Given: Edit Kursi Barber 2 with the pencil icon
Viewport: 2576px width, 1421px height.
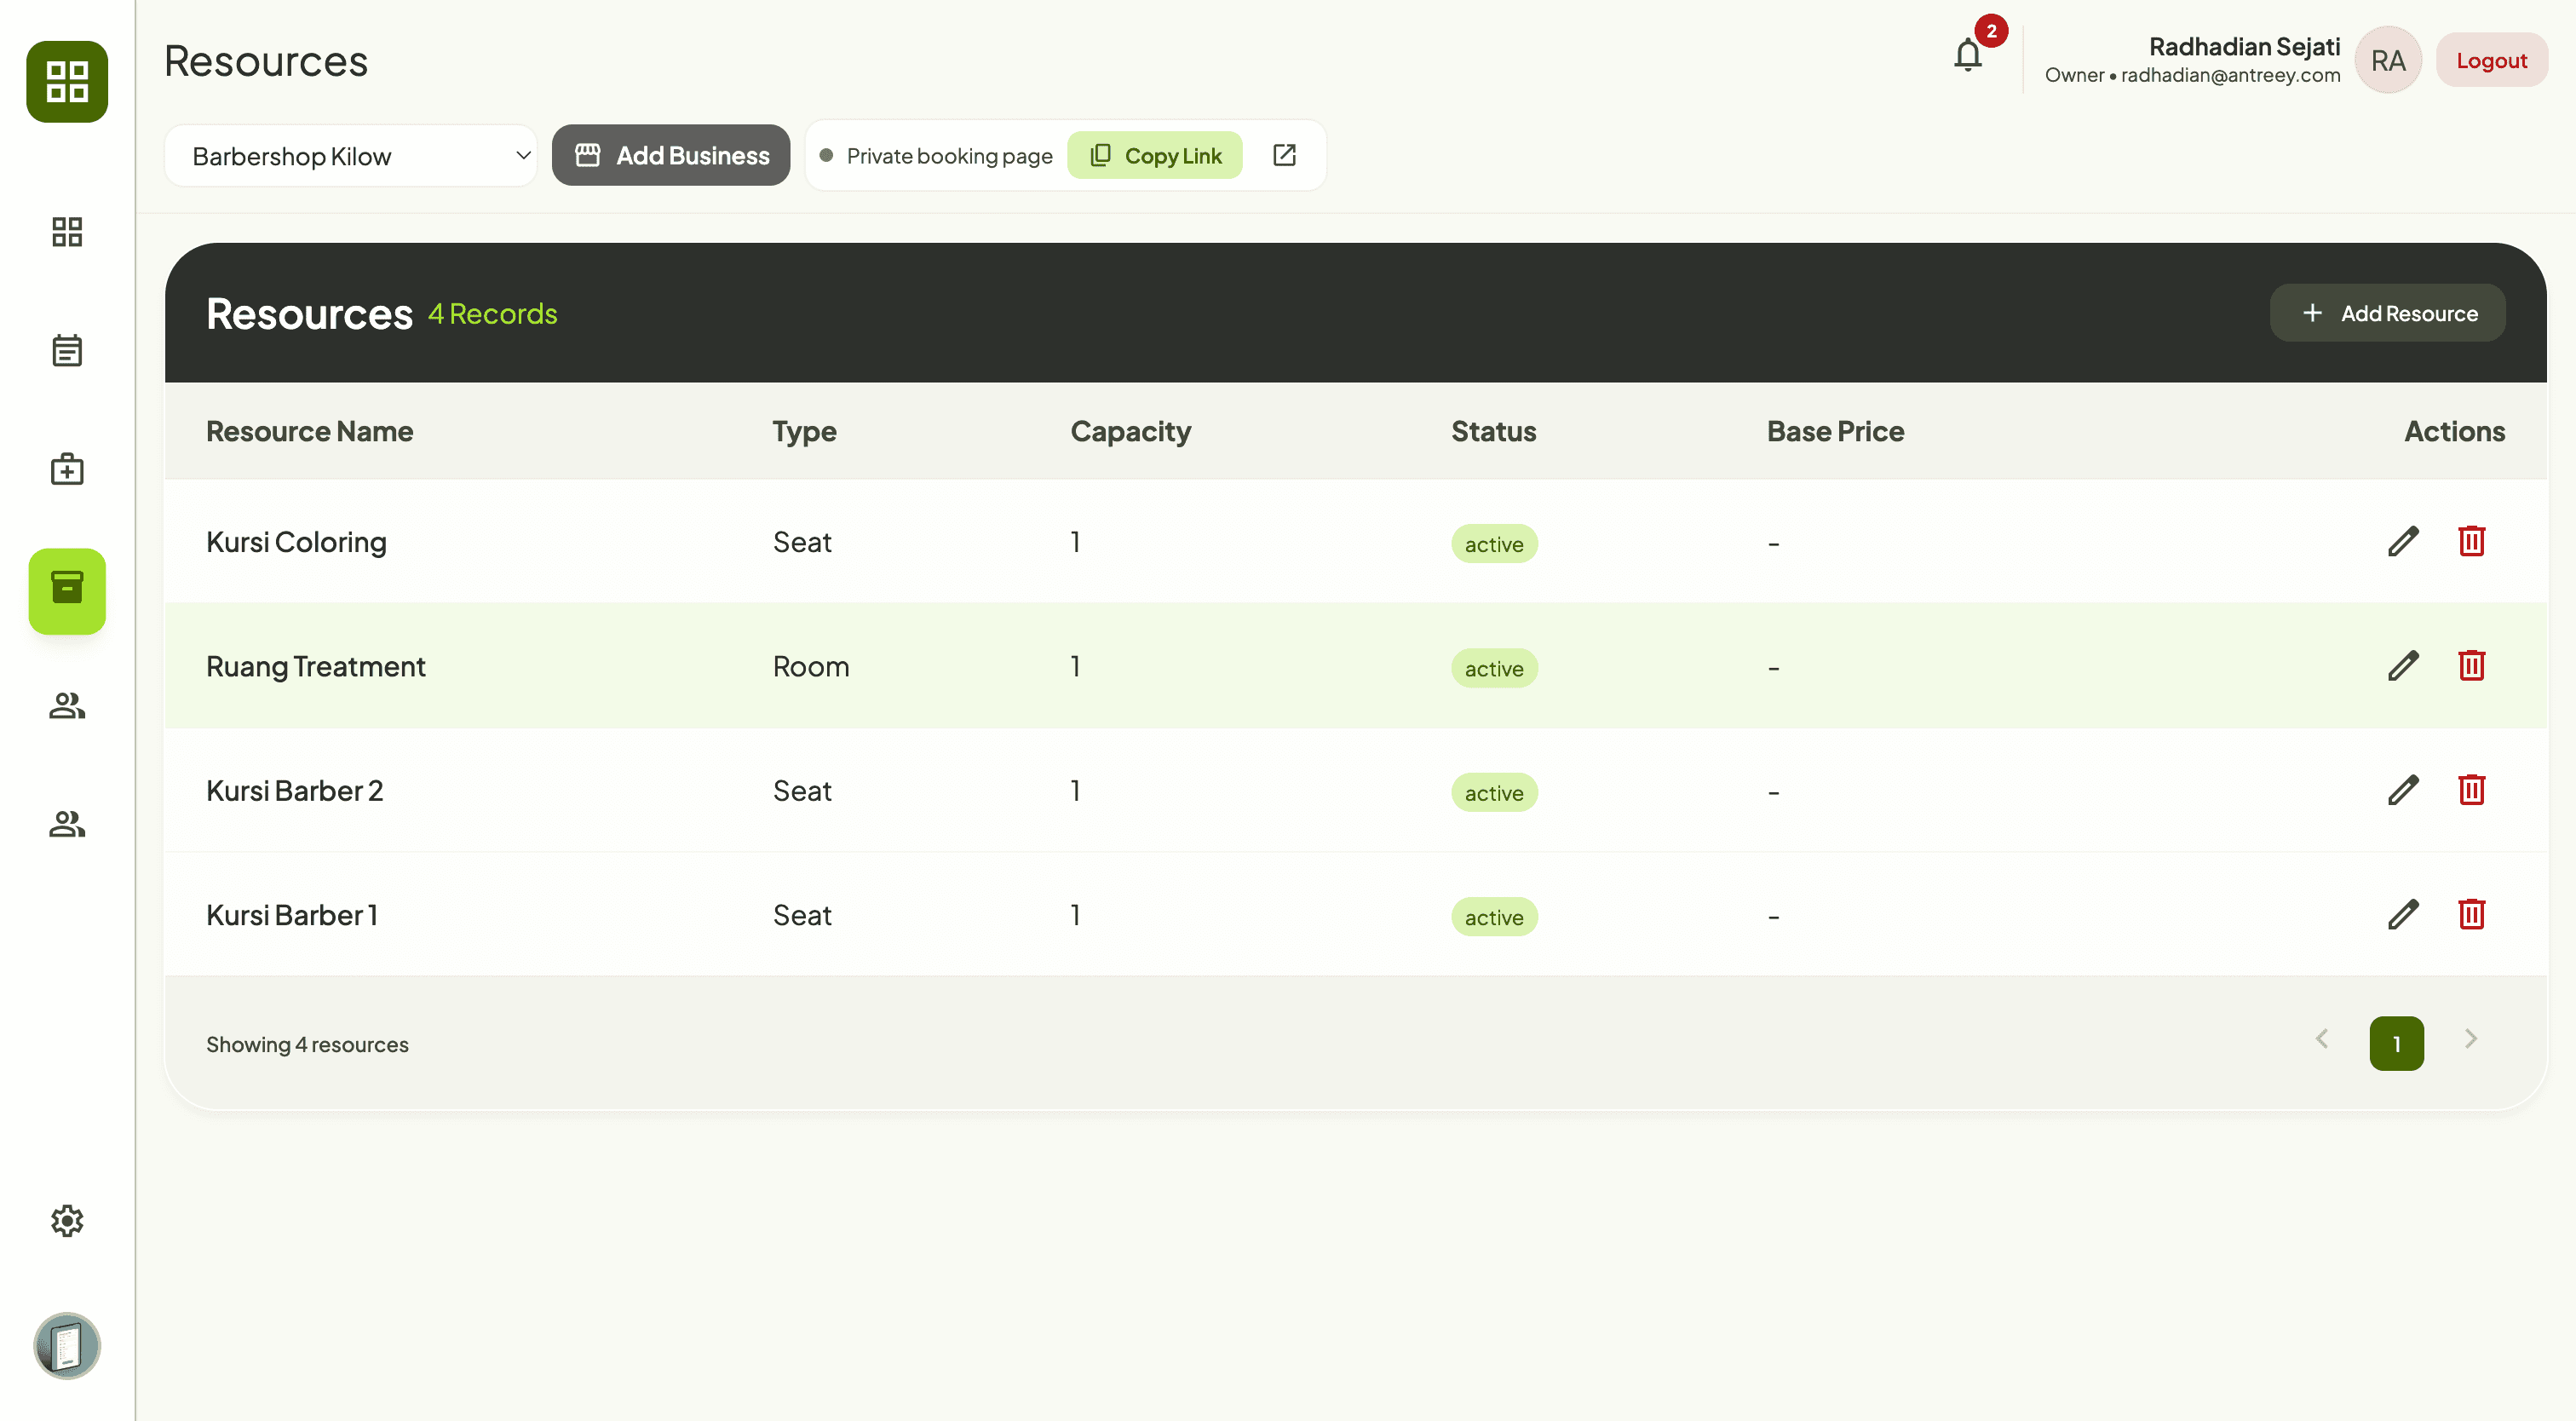Looking at the screenshot, I should coord(2403,790).
